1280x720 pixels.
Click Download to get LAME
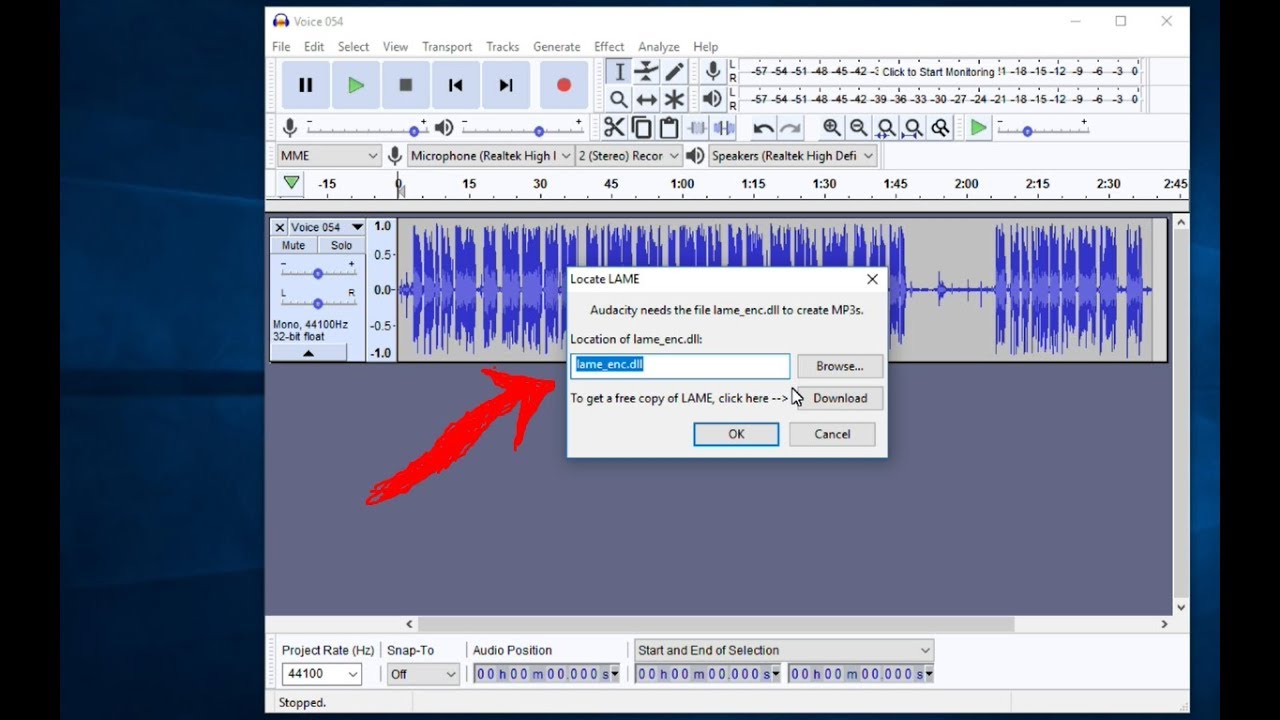(840, 398)
